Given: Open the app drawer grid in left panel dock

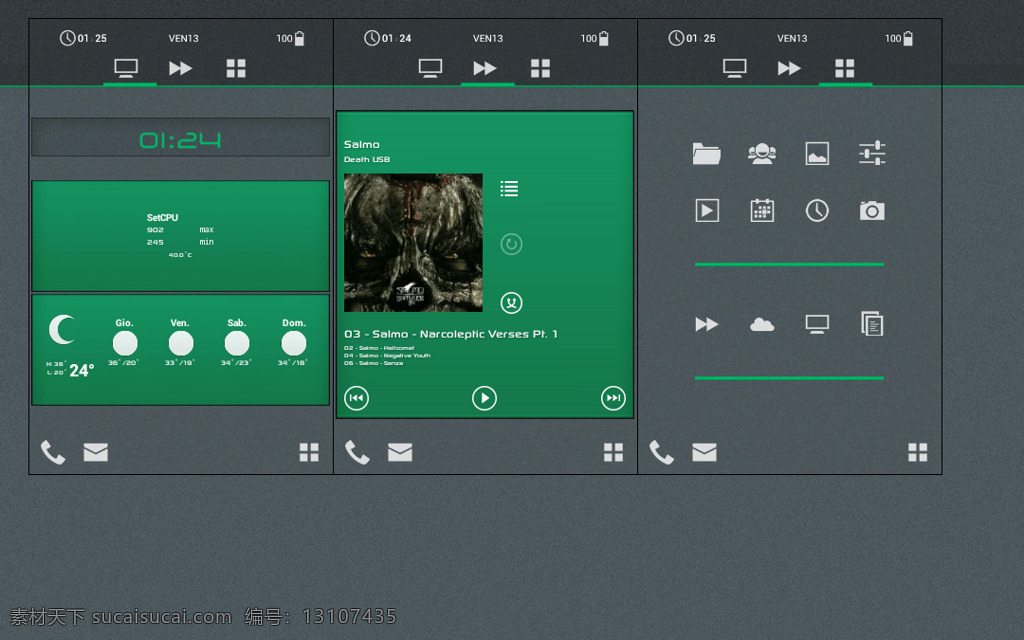Looking at the screenshot, I should [x=309, y=452].
